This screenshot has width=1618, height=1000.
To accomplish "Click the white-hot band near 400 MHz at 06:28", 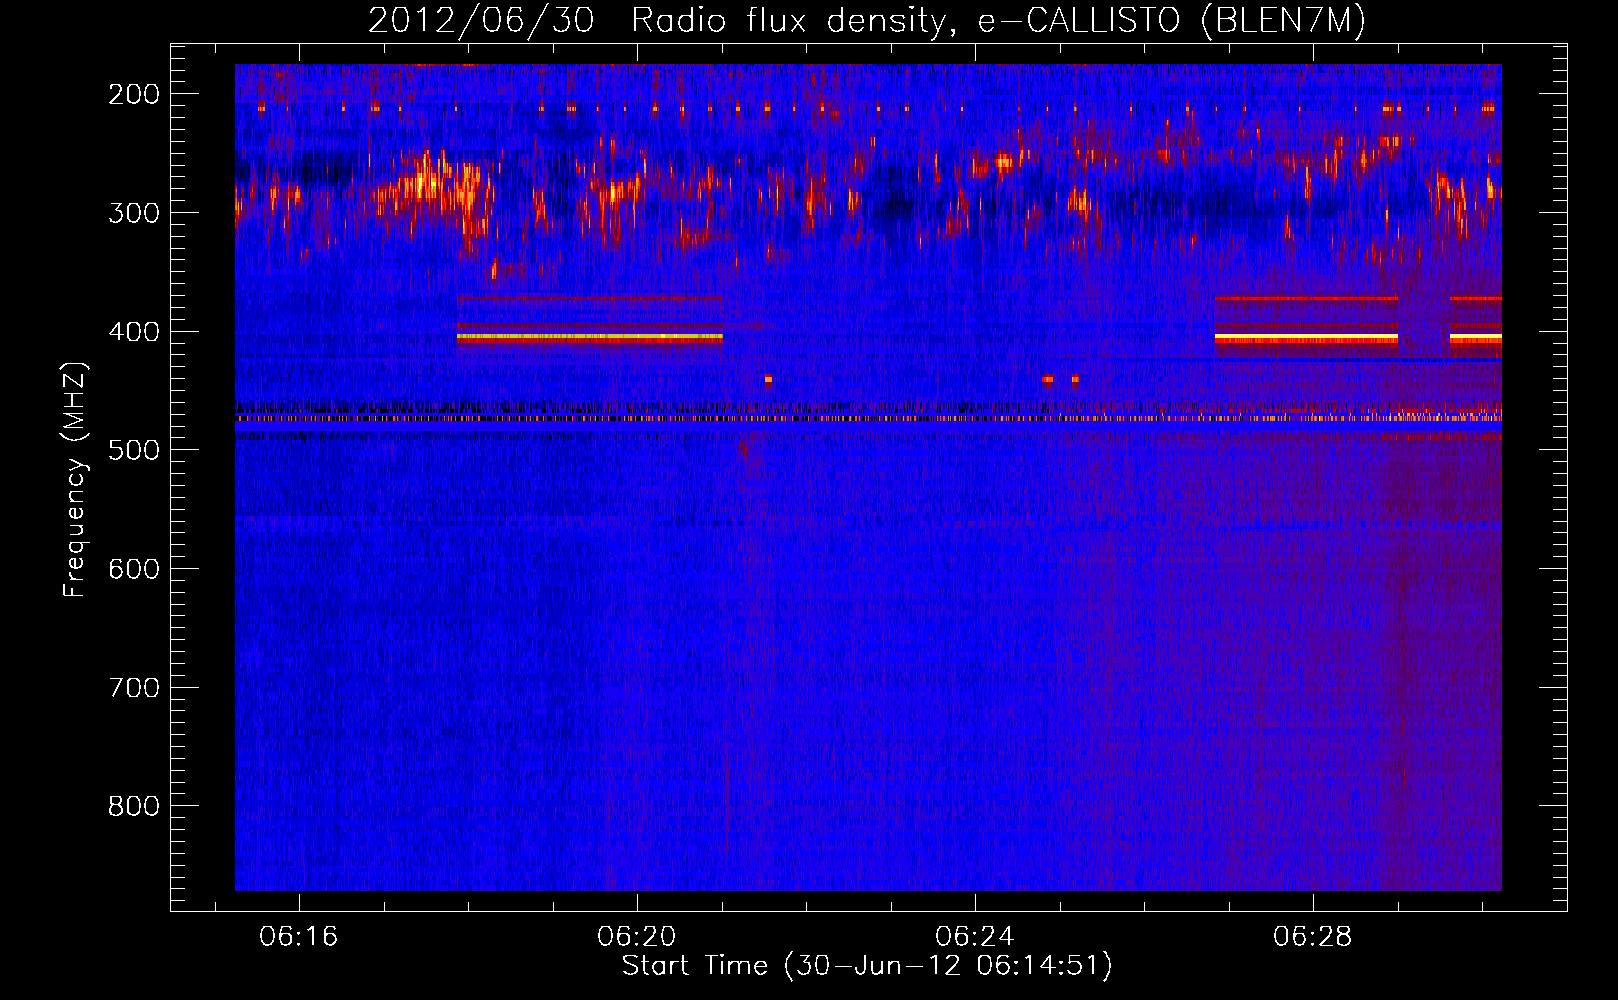I will pos(1306,338).
